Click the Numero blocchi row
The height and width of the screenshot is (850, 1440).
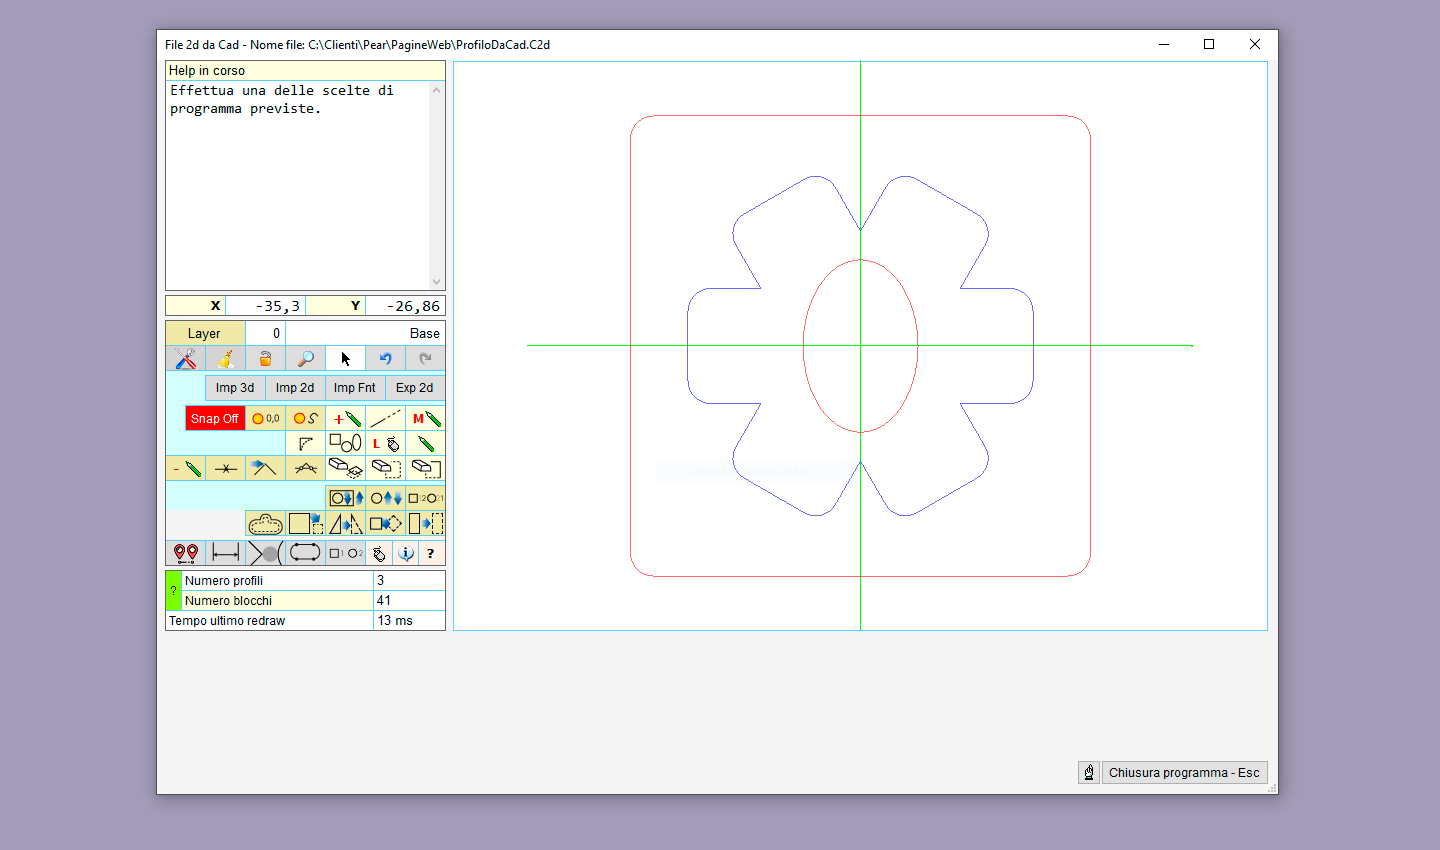[313, 600]
